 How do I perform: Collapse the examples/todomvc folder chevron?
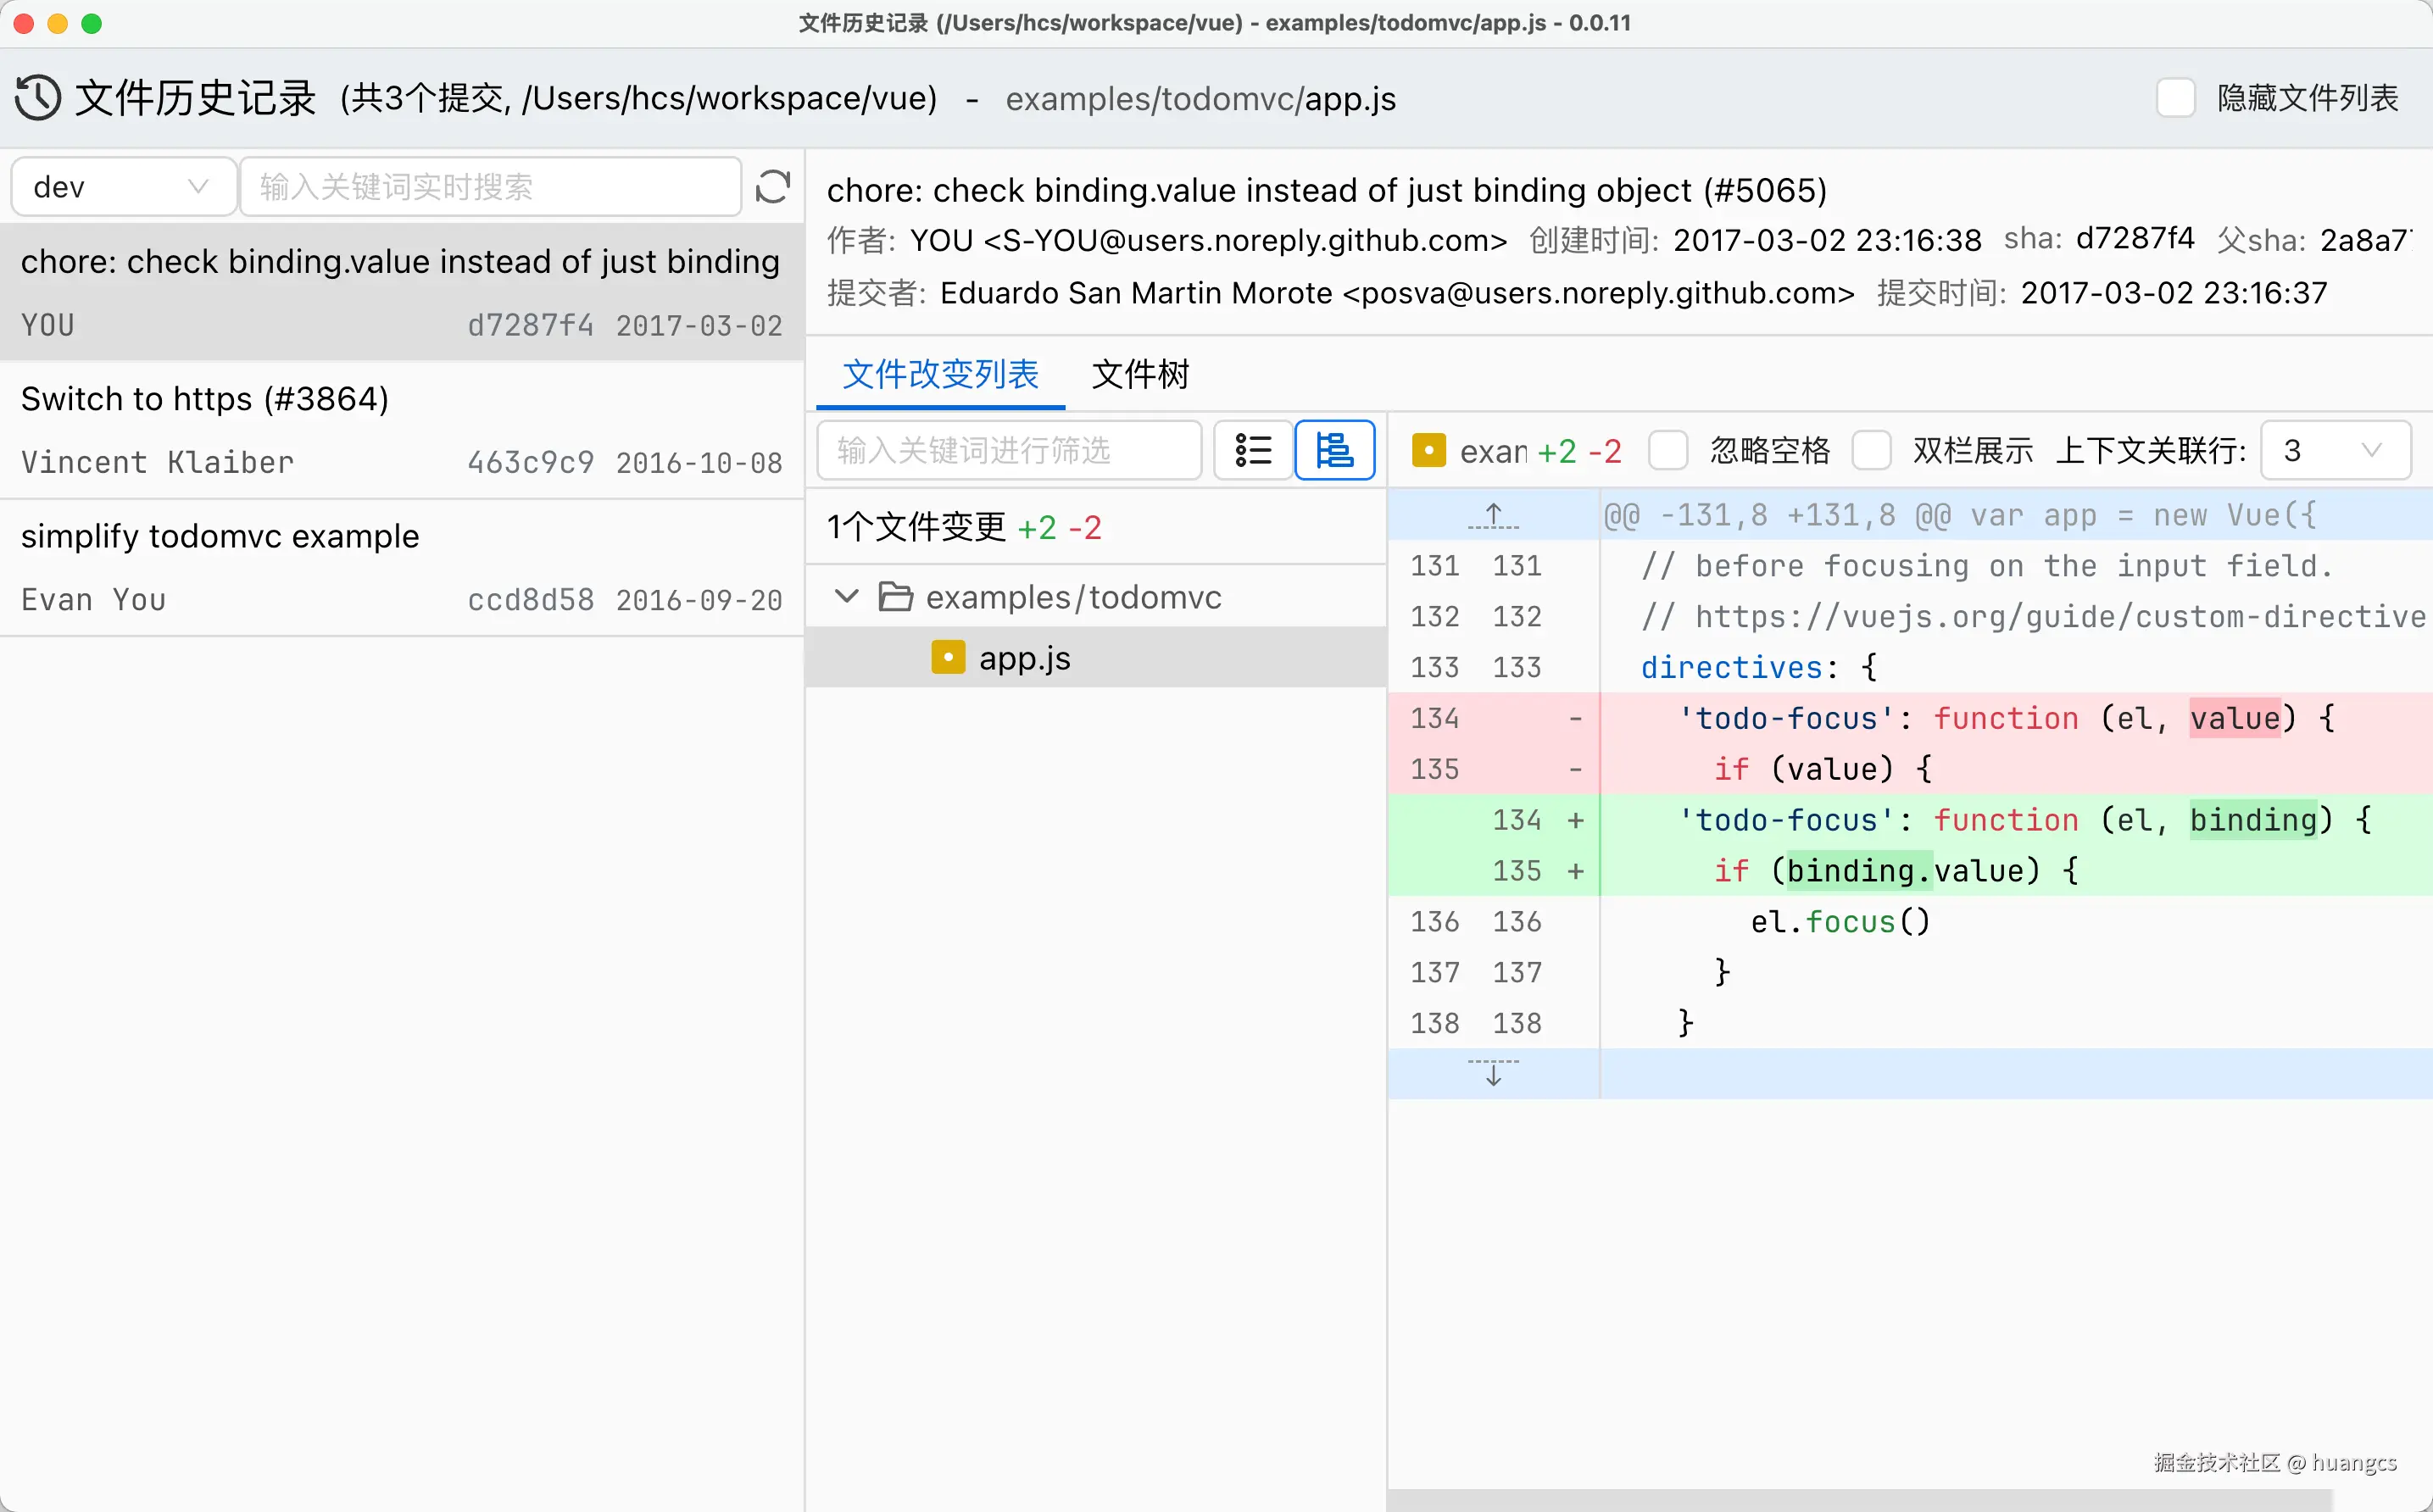pyautogui.click(x=846, y=597)
